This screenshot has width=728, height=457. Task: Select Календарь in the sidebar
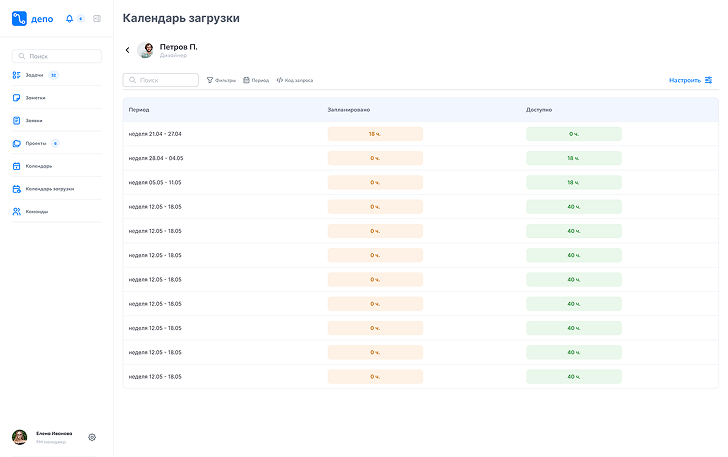coord(38,166)
